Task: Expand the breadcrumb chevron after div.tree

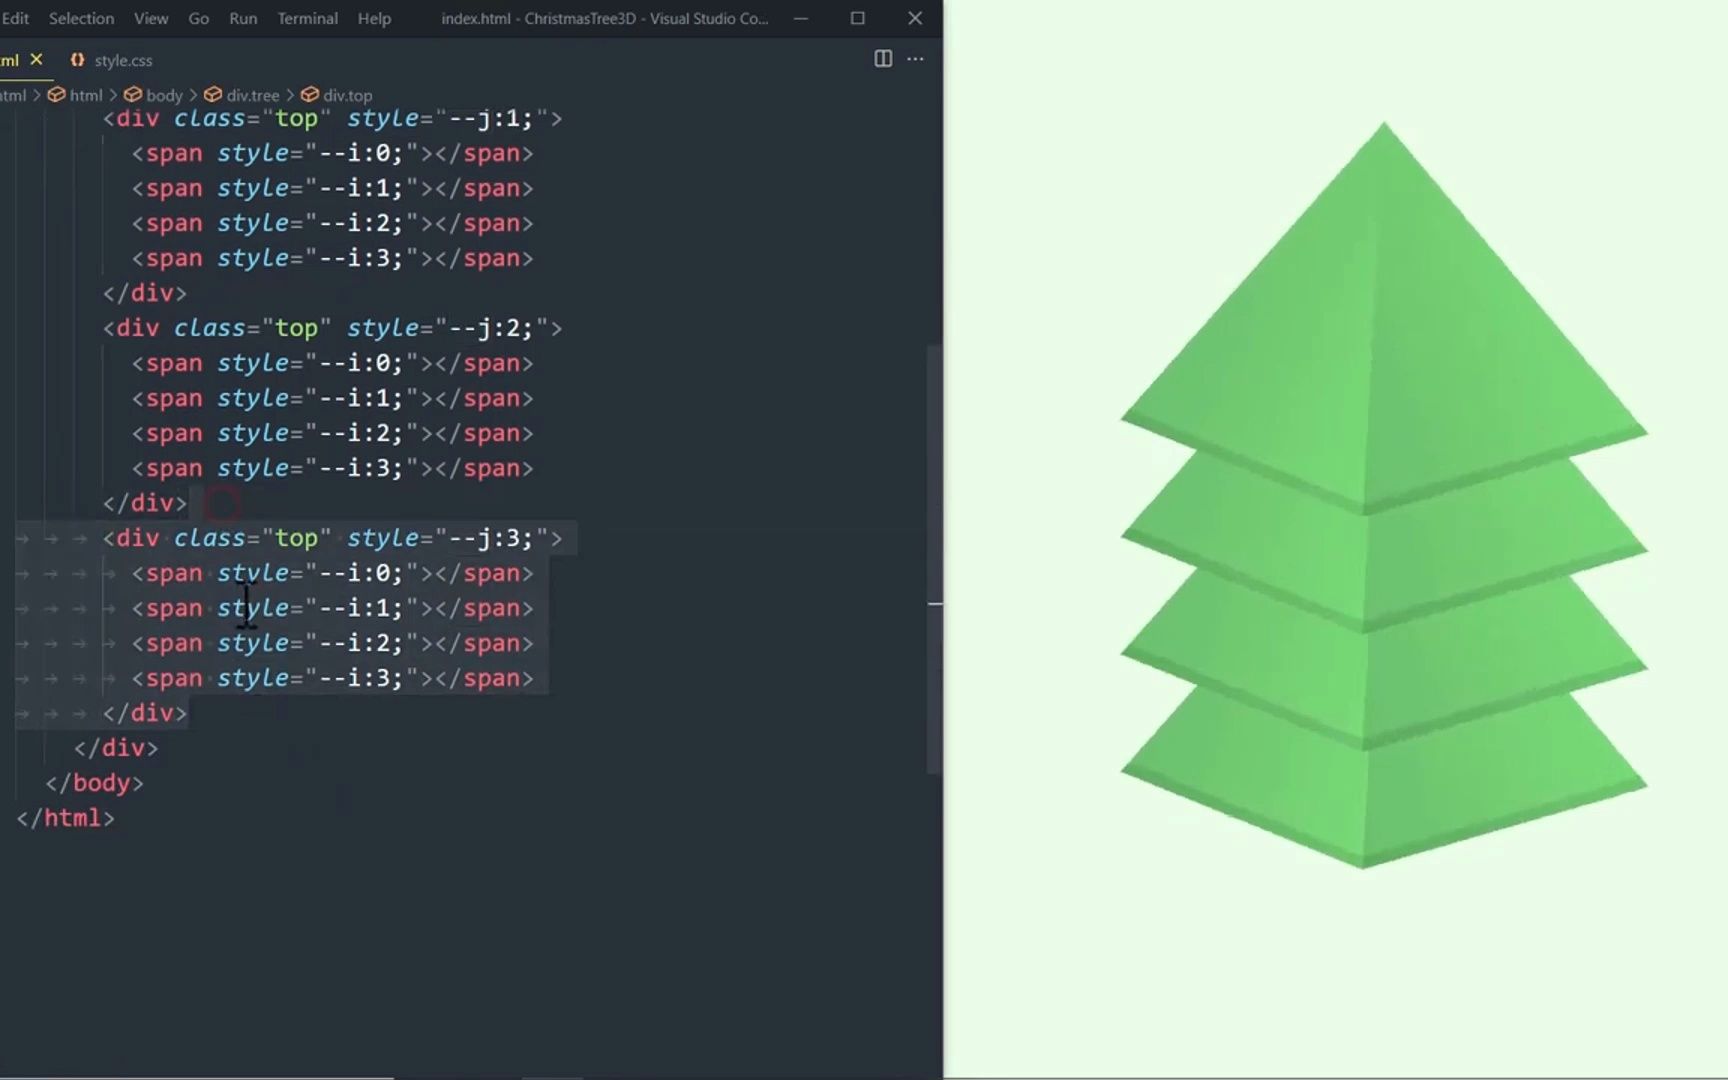Action: click(x=290, y=94)
